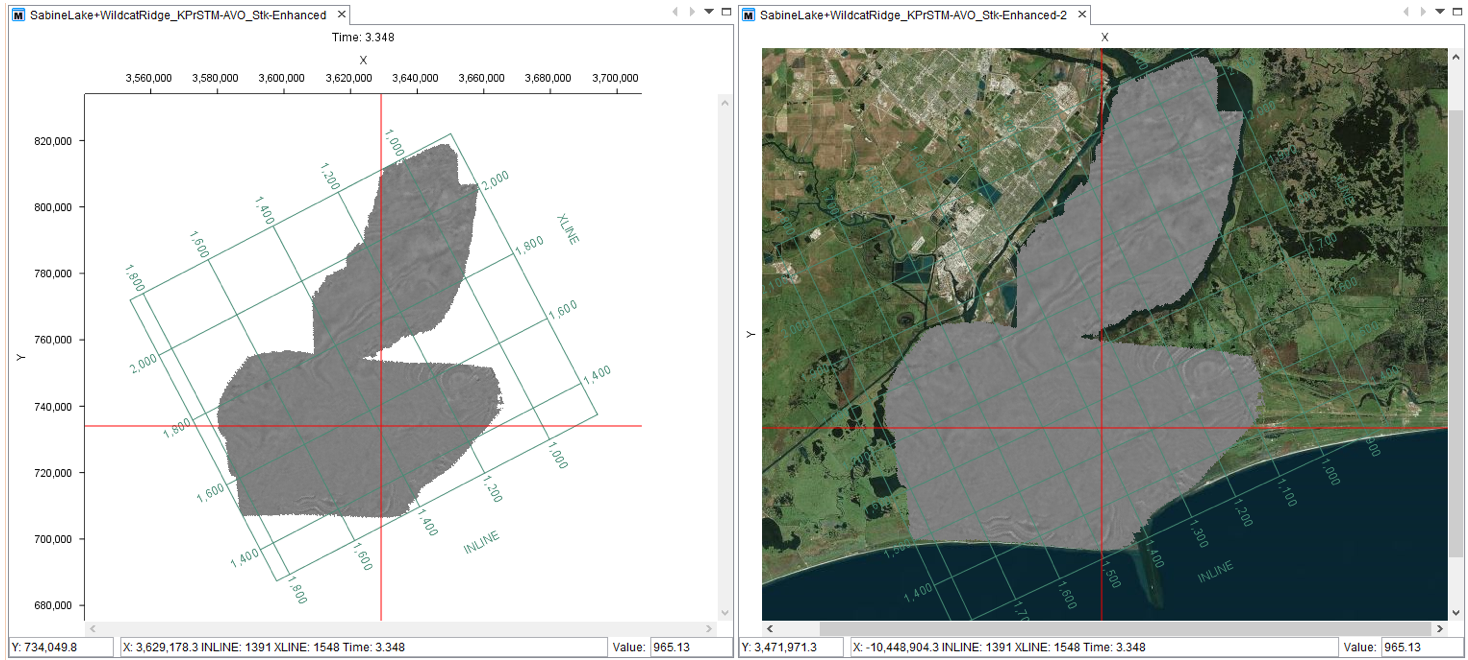Click up arrow of left view vertical scrollbar
The image size is (1468, 660).
[726, 102]
